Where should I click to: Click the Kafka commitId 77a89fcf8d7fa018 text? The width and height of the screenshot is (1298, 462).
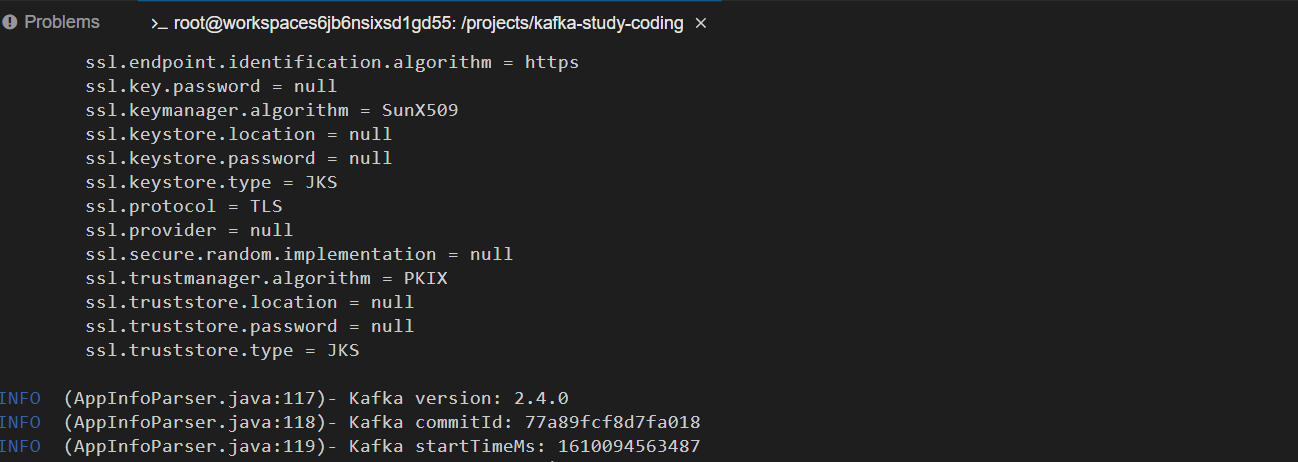click(x=524, y=422)
